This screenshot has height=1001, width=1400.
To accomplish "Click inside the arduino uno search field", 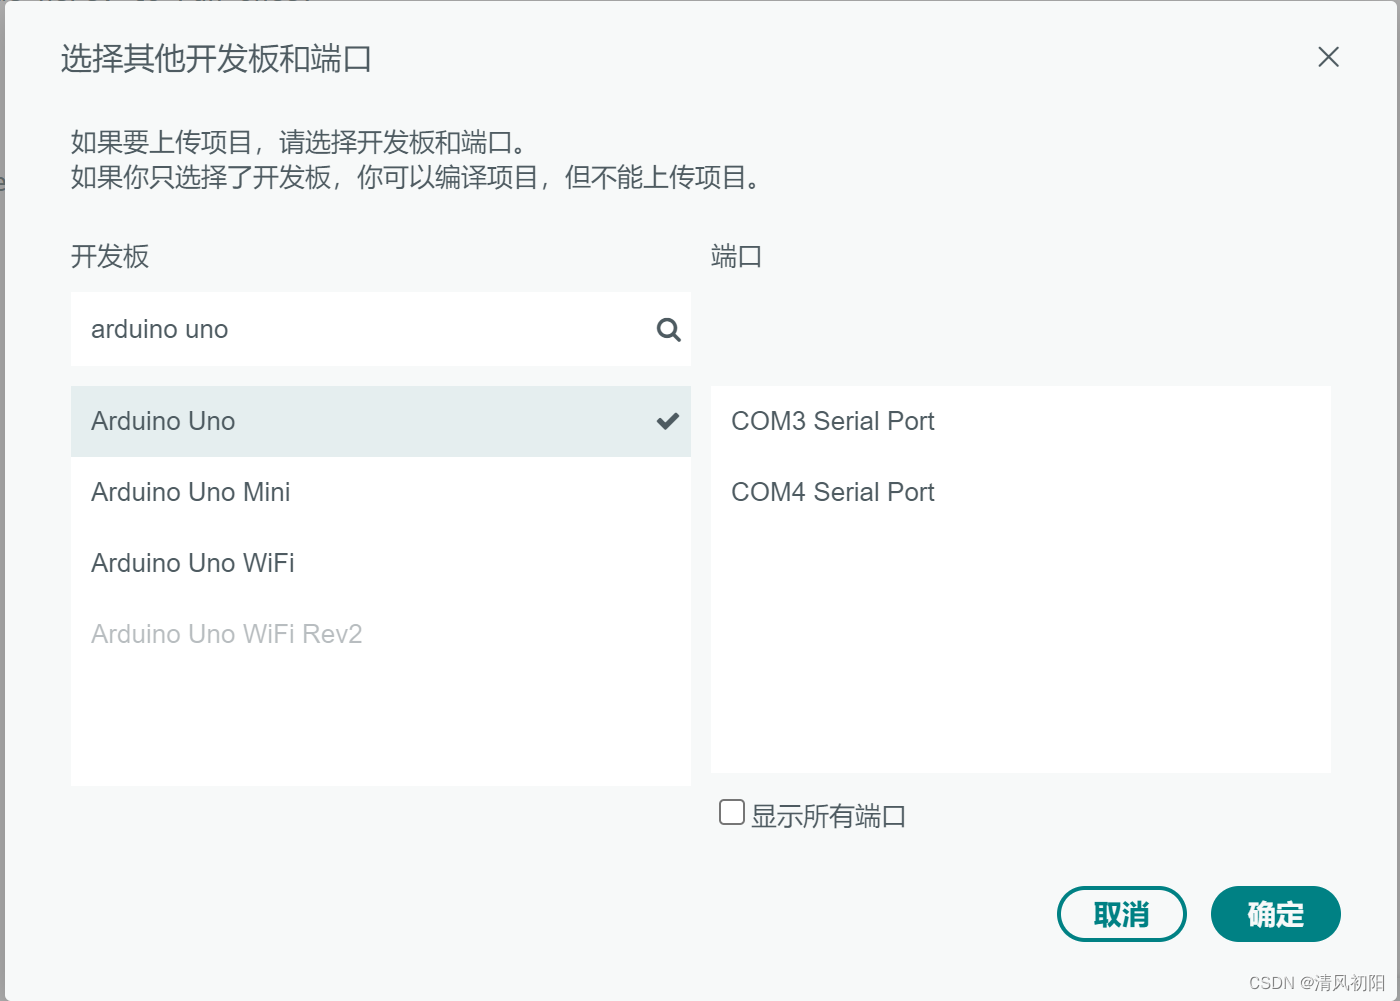I will tap(300, 329).
